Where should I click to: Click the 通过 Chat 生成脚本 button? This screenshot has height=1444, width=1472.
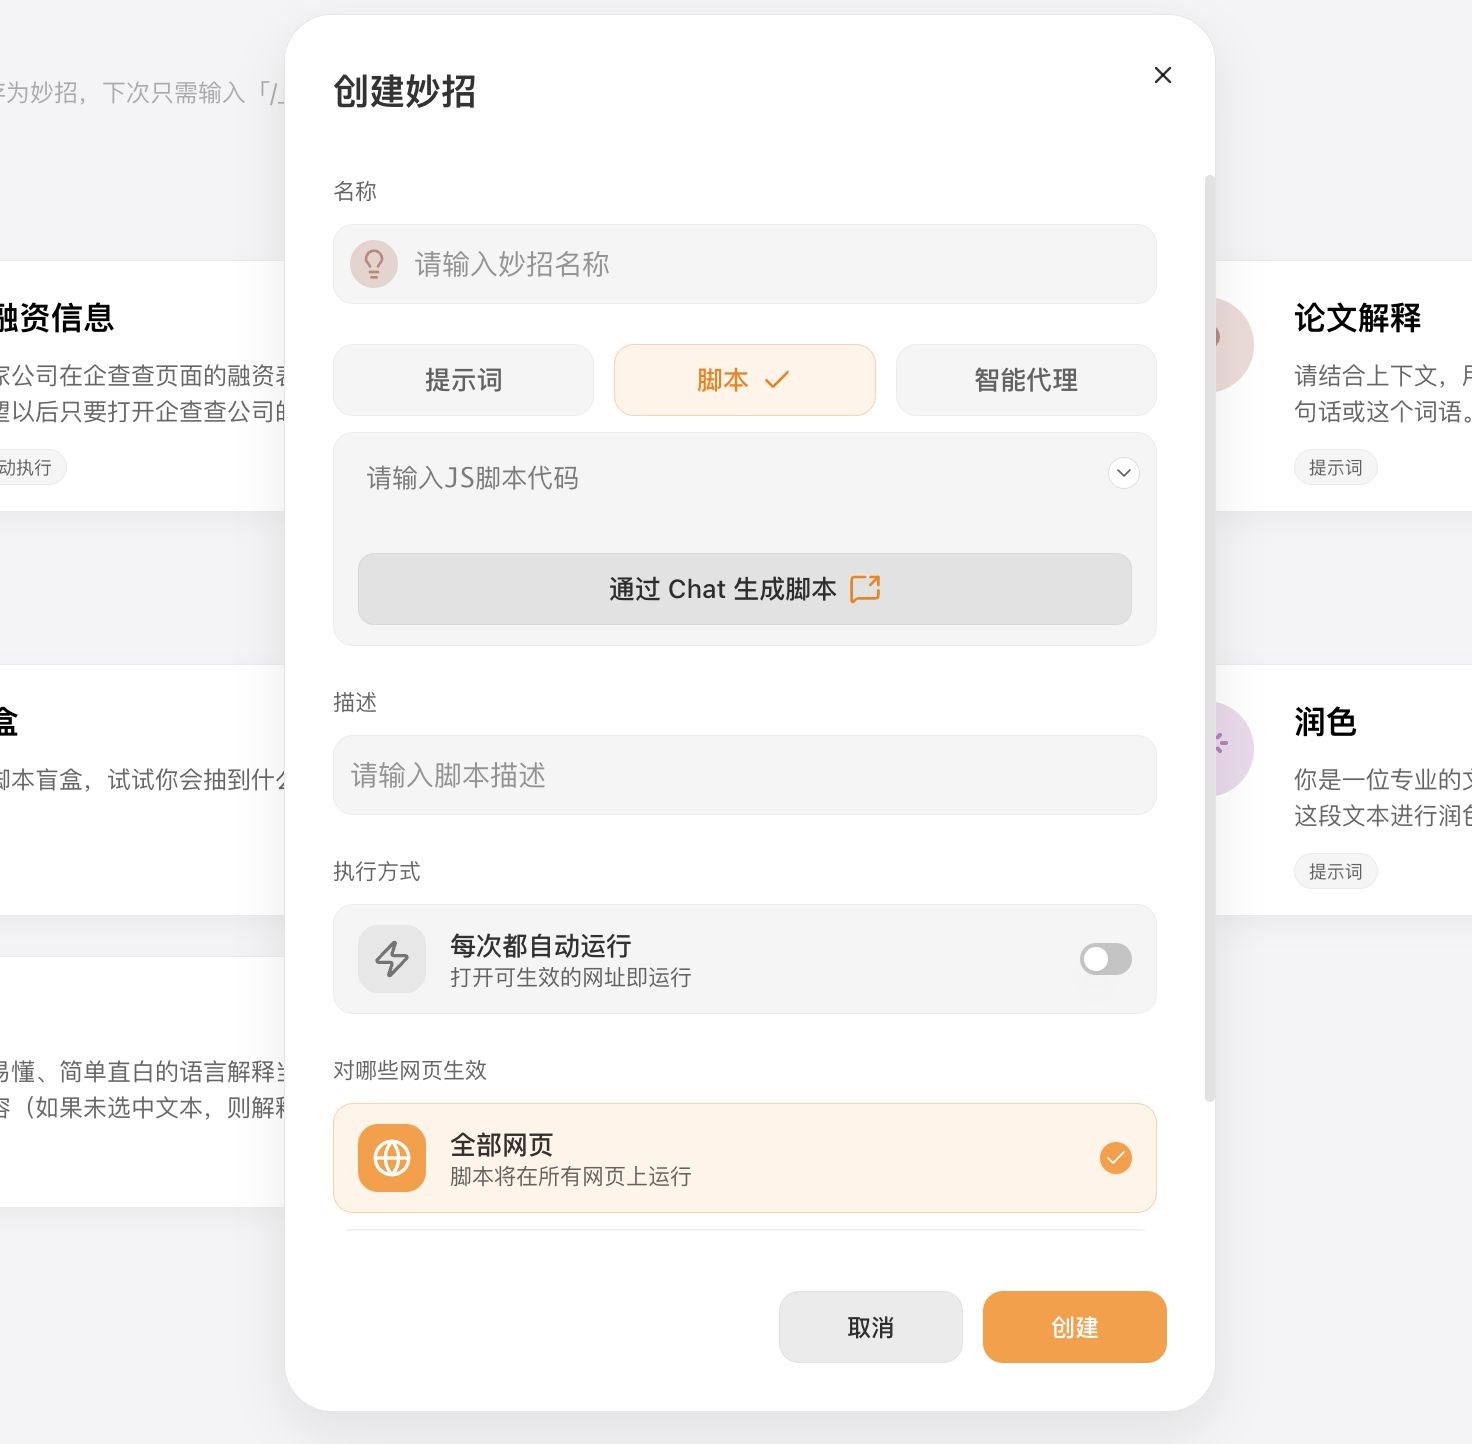744,589
